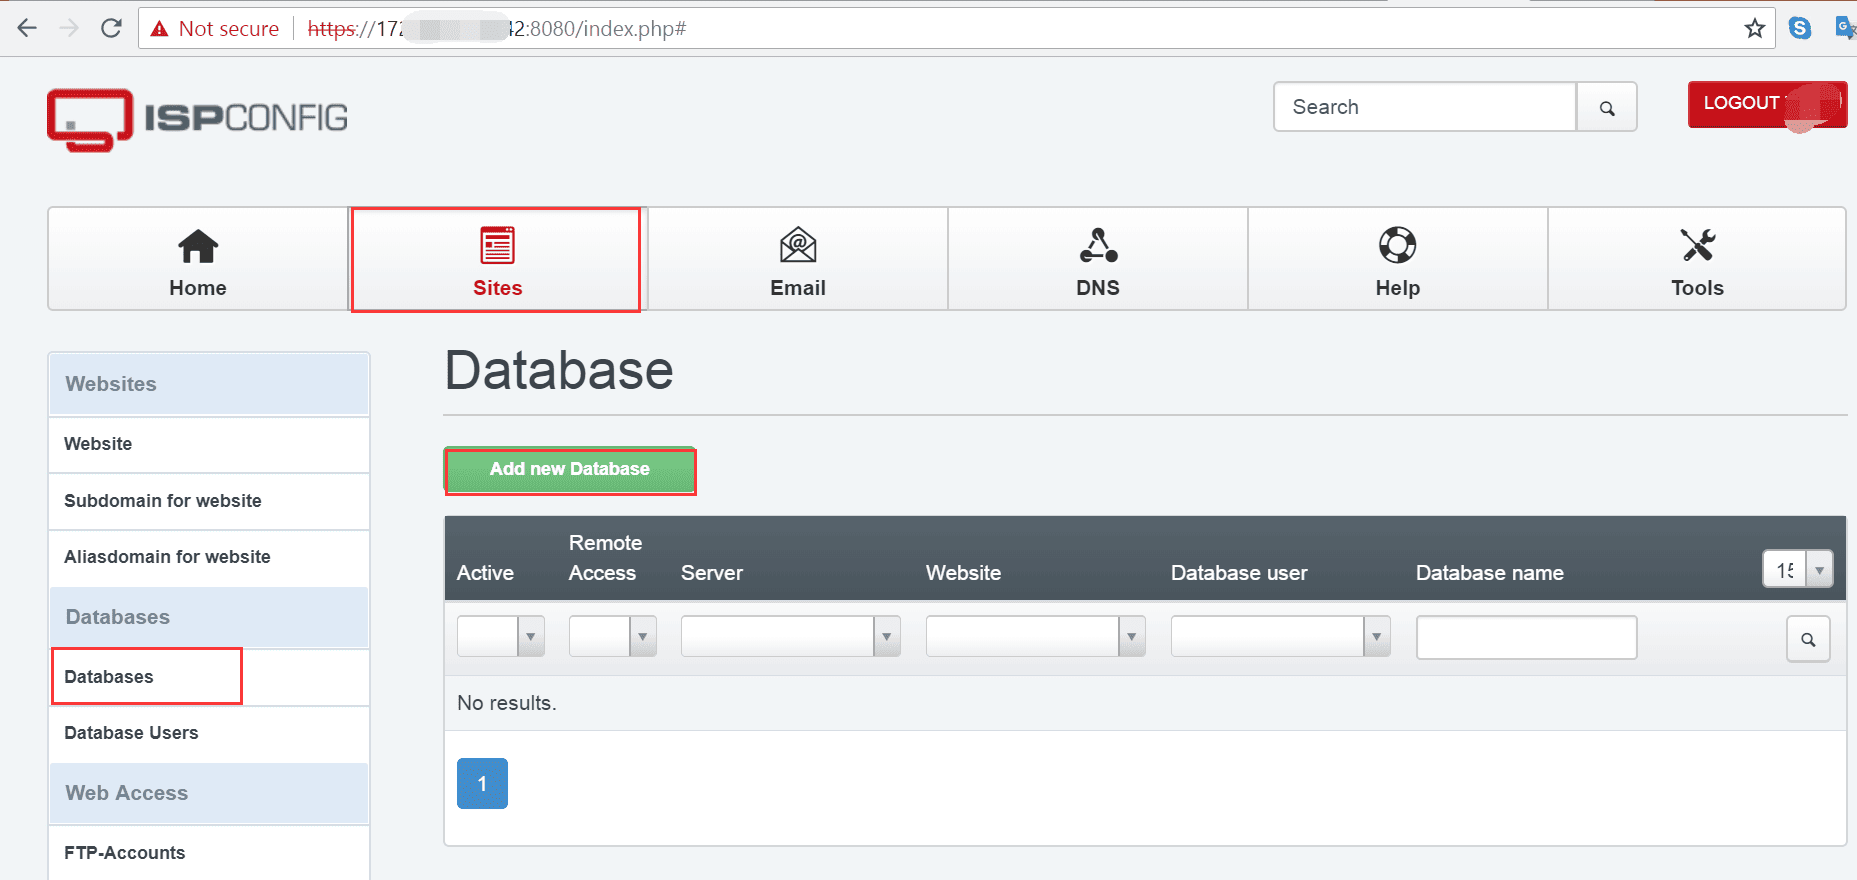The width and height of the screenshot is (1857, 880).
Task: Click the Database name column header
Action: 1490,573
